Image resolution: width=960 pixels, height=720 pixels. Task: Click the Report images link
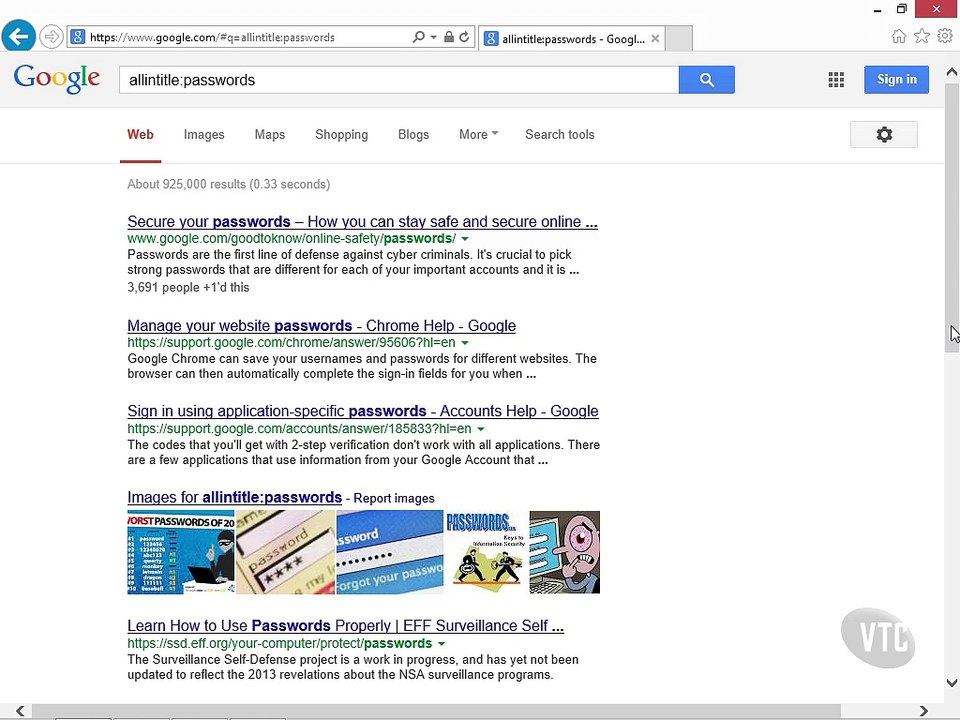[x=394, y=498]
